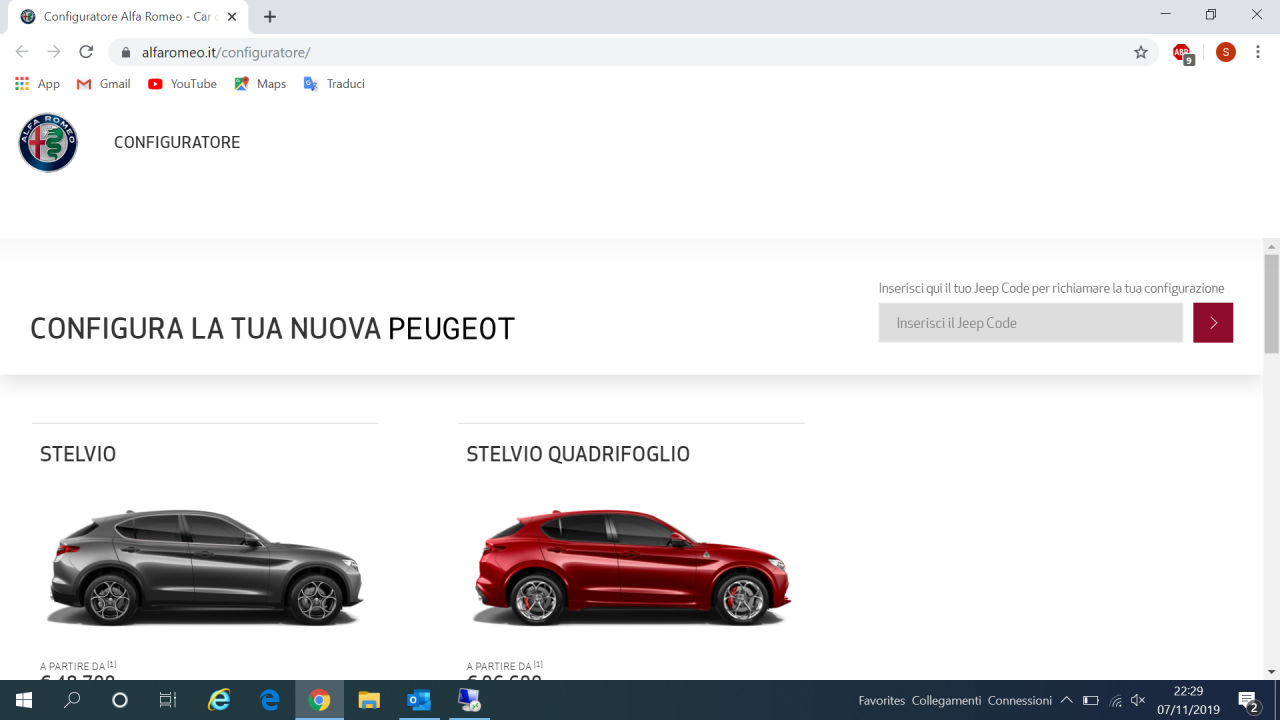Image resolution: width=1280 pixels, height=720 pixels.
Task: Click the page scrollbar thumb
Action: (1271, 304)
